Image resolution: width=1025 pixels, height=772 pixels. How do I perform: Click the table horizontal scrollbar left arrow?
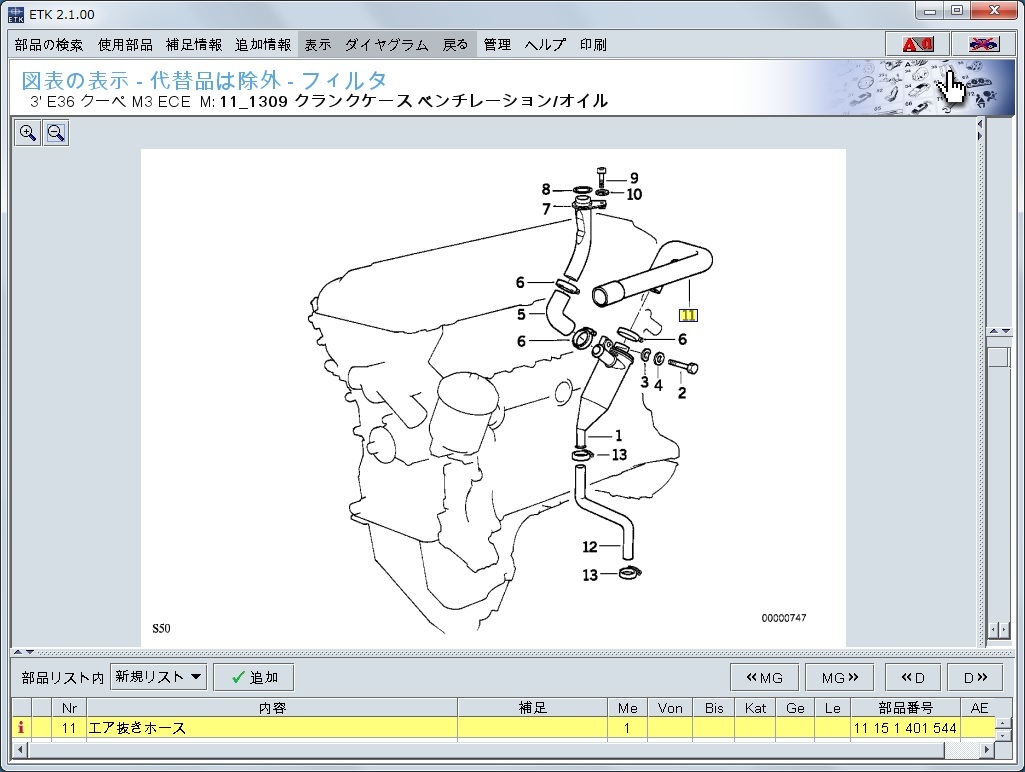[19, 749]
